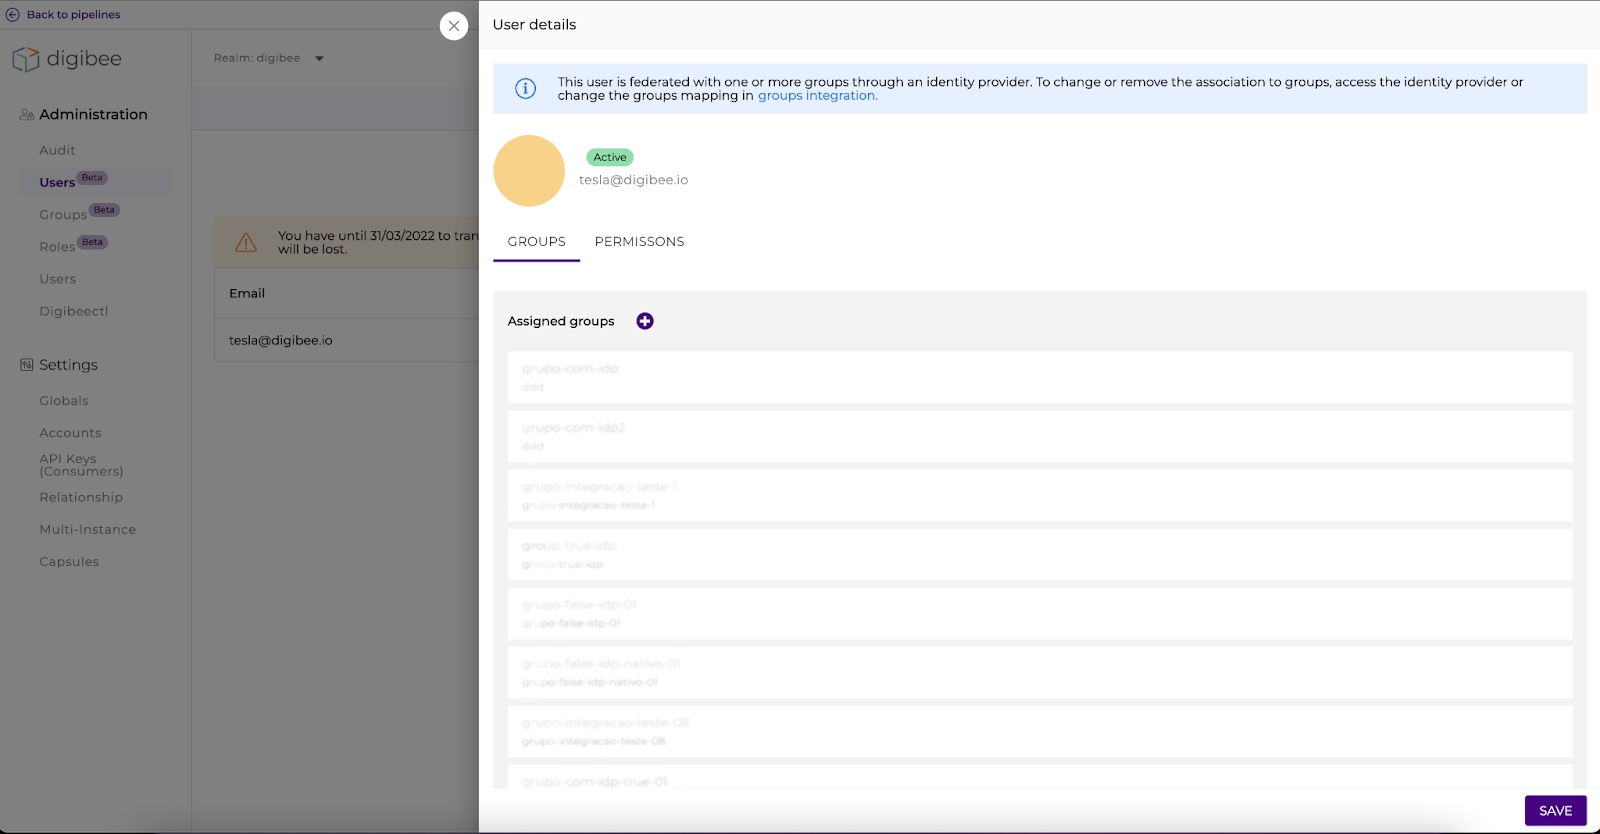This screenshot has height=834, width=1600.
Task: Open Capsules in the Settings menu
Action: click(x=69, y=562)
